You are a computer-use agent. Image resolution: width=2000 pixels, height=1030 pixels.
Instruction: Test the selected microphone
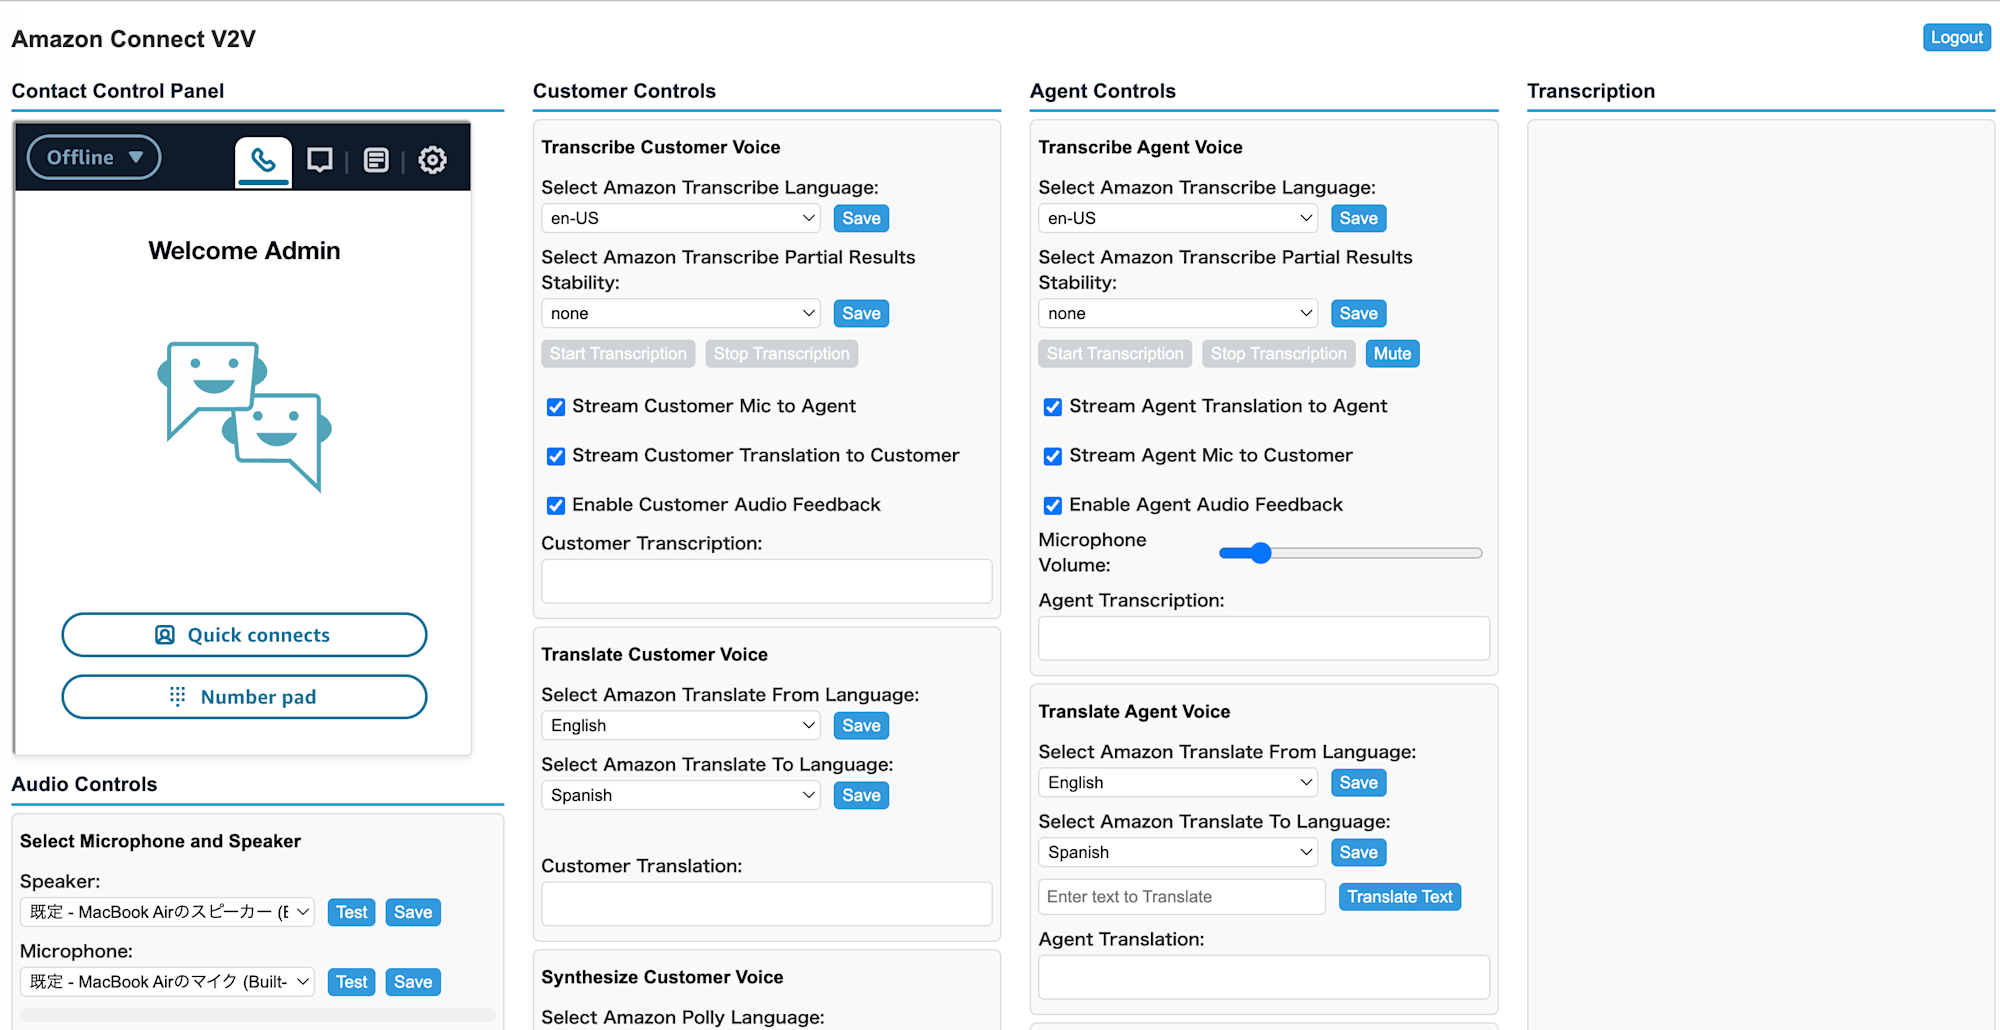coord(351,982)
